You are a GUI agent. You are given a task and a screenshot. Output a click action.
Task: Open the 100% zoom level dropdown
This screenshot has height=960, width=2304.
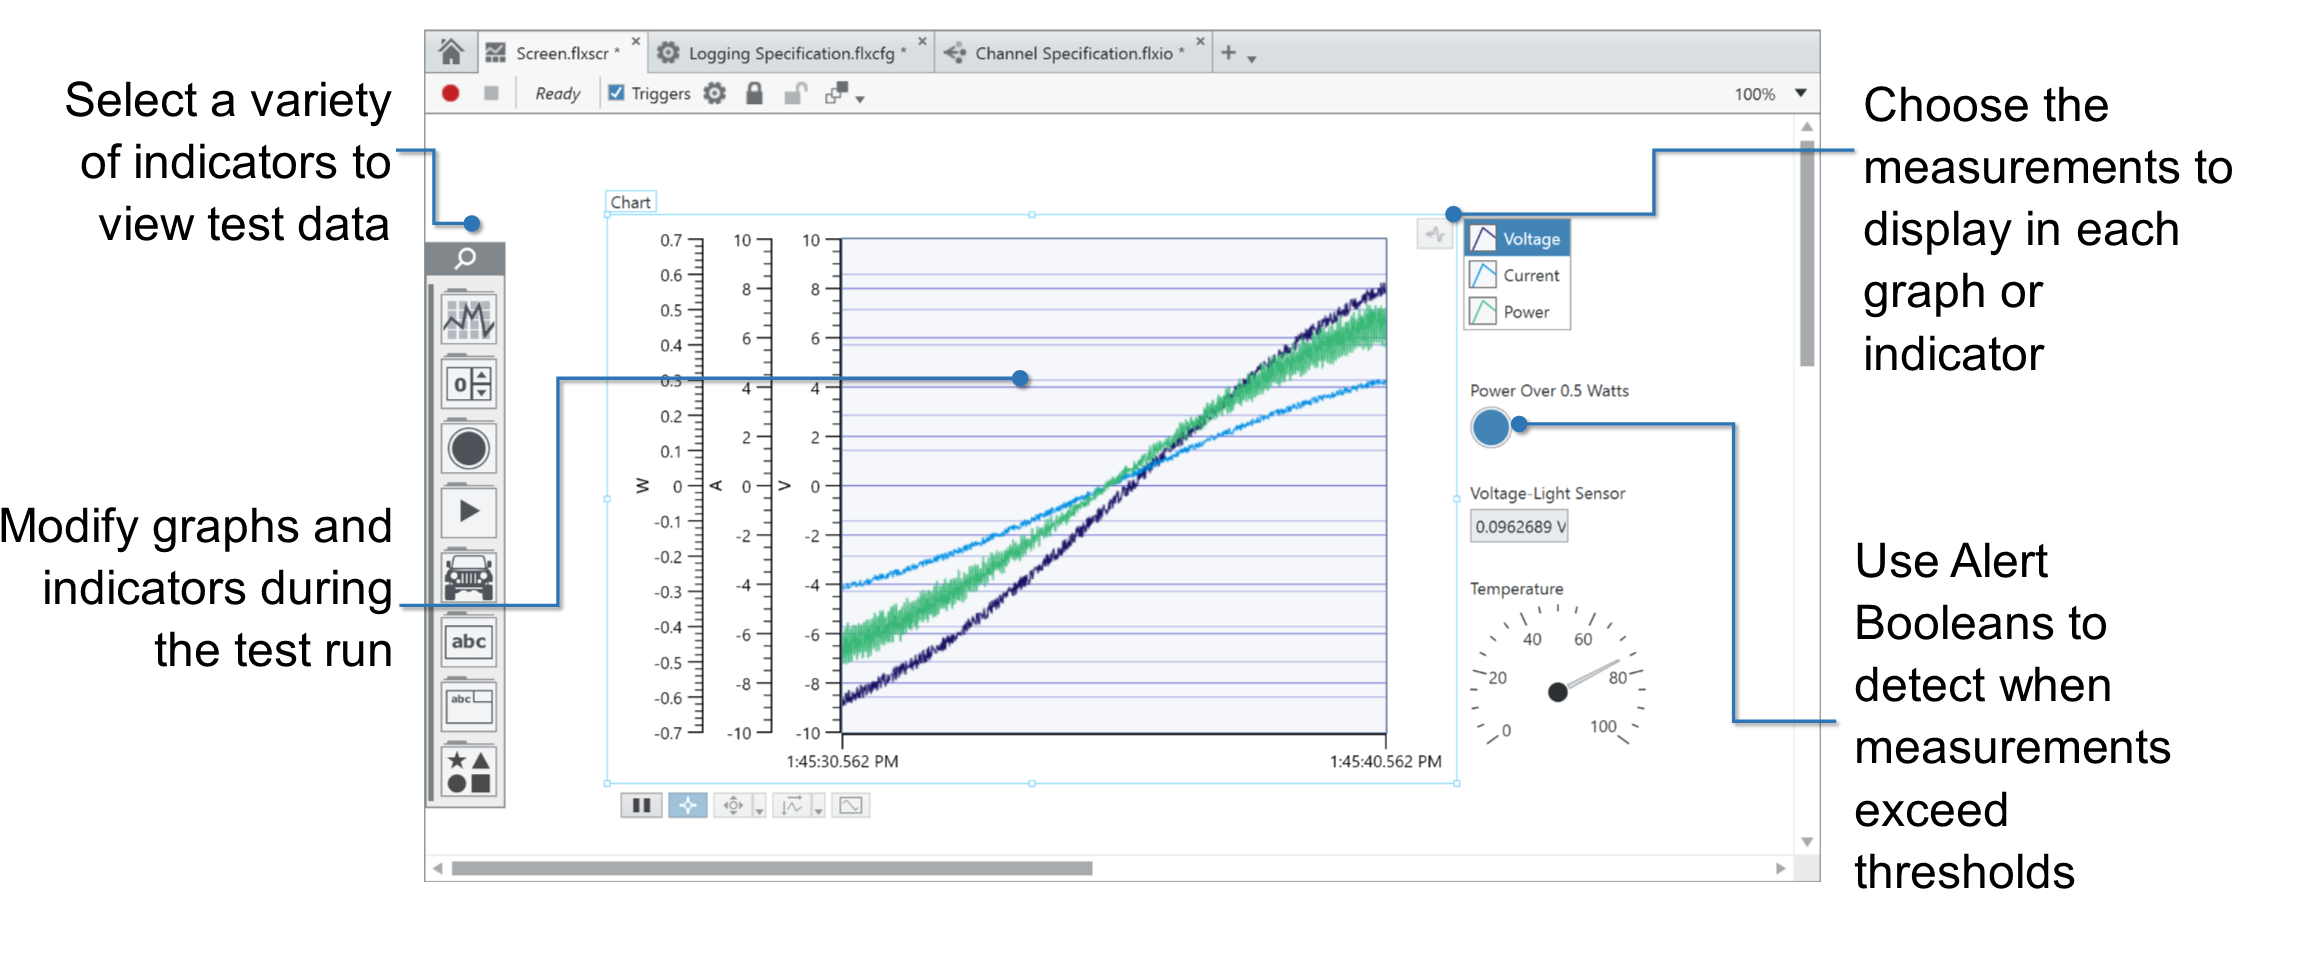(1801, 93)
